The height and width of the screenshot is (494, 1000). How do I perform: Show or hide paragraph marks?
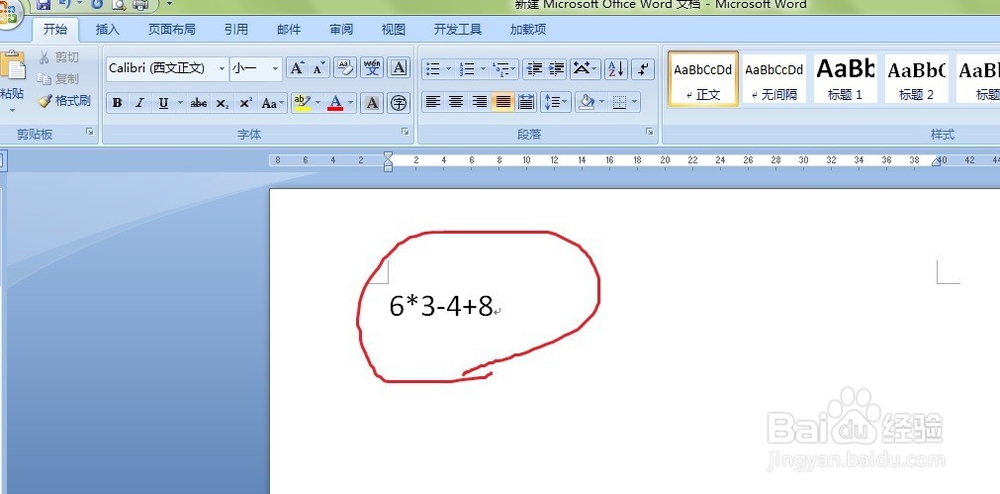[x=643, y=68]
